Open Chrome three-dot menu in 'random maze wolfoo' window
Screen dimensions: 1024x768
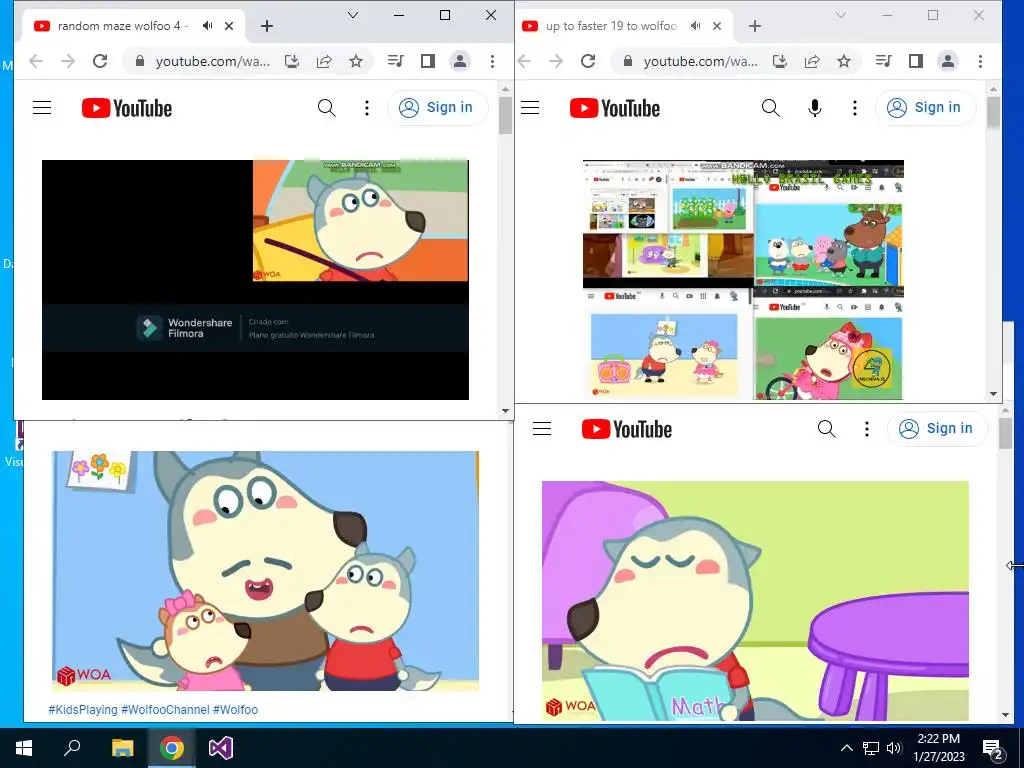click(x=492, y=61)
